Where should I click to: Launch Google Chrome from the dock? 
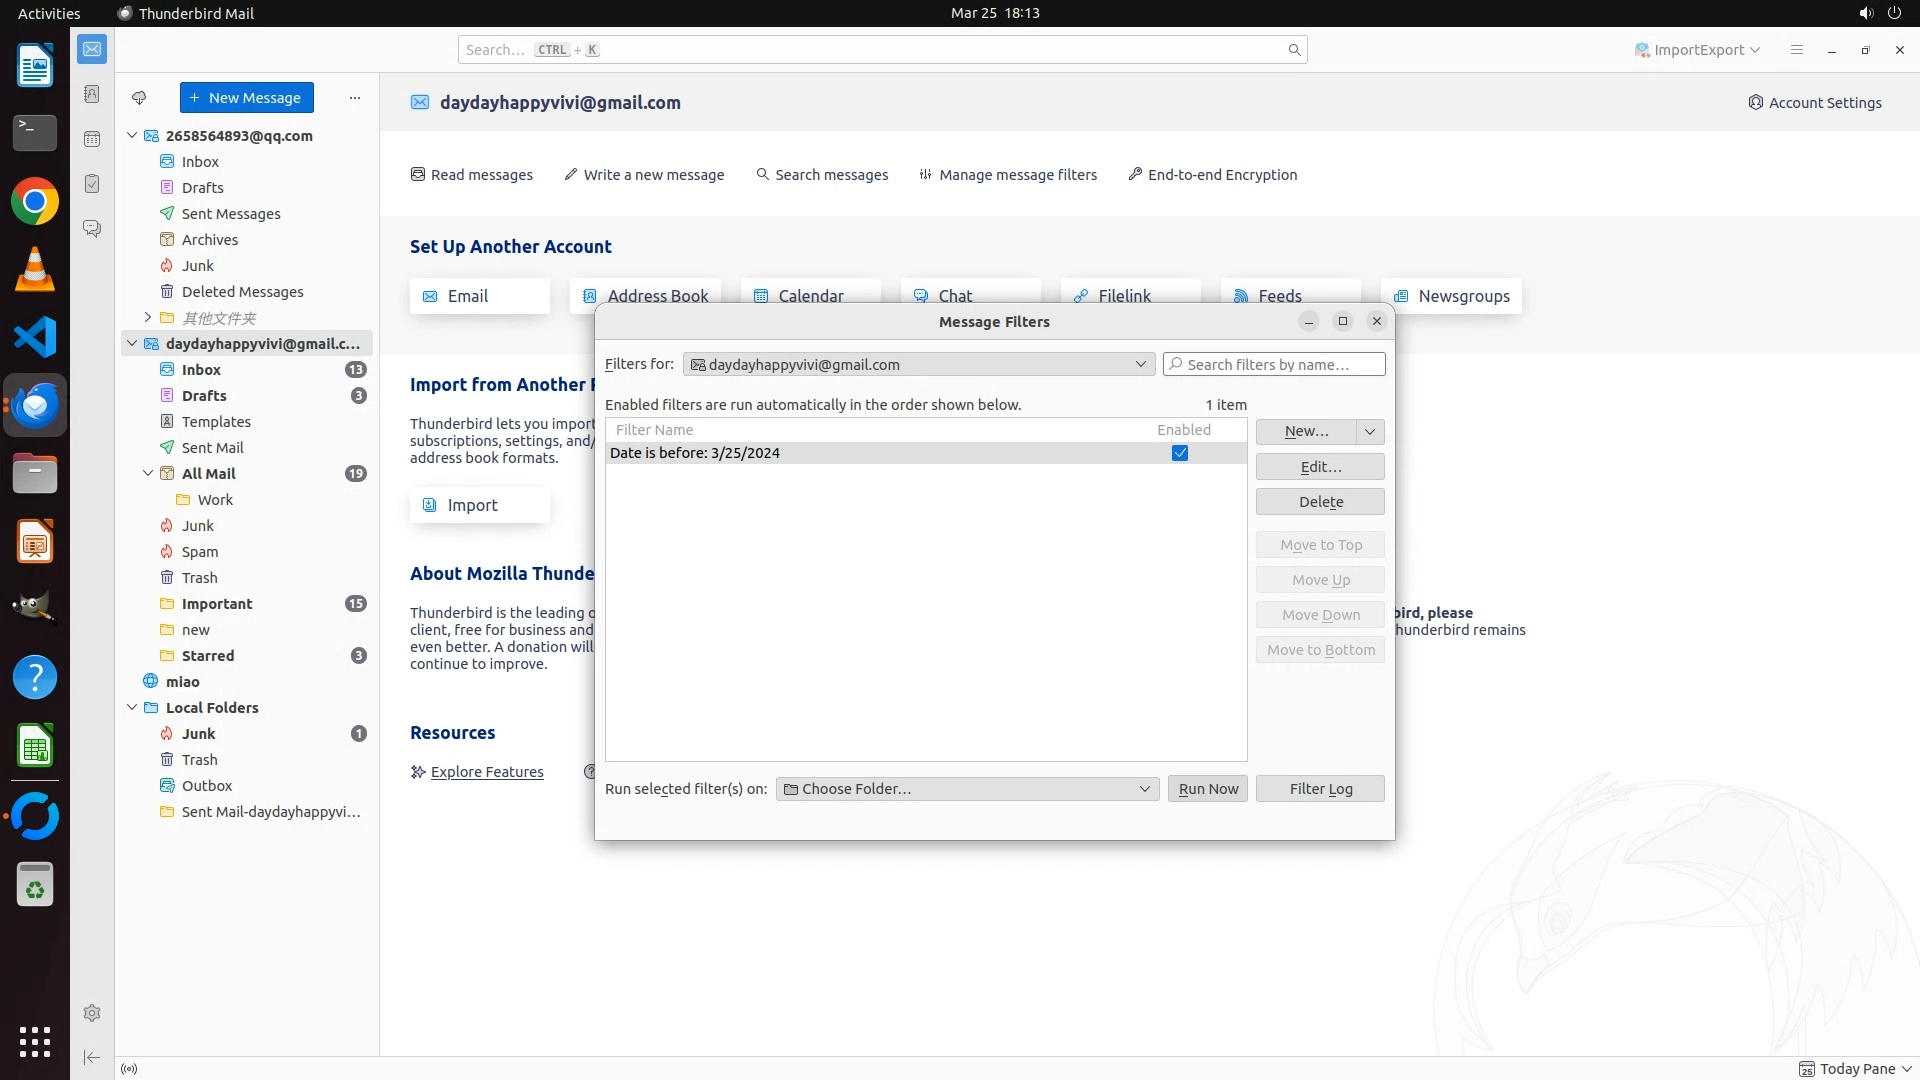click(x=35, y=202)
